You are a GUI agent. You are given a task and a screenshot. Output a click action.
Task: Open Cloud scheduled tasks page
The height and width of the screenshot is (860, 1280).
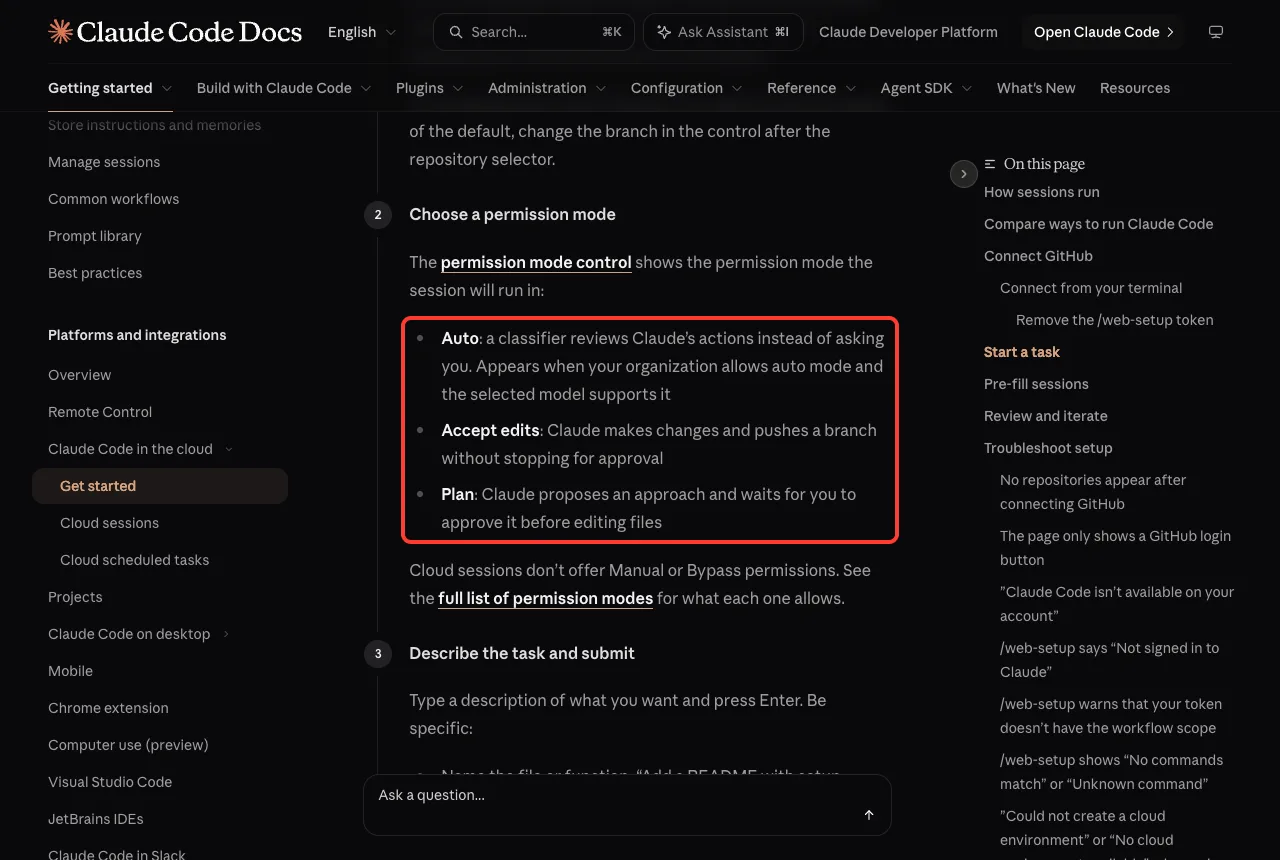[x=135, y=560]
